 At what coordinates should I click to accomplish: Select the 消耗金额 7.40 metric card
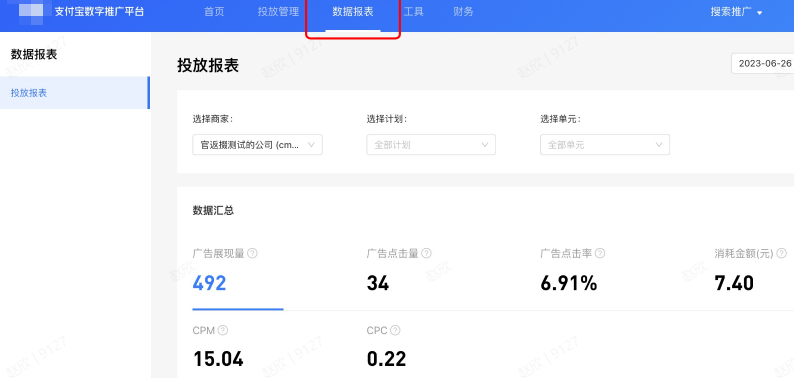click(750, 271)
